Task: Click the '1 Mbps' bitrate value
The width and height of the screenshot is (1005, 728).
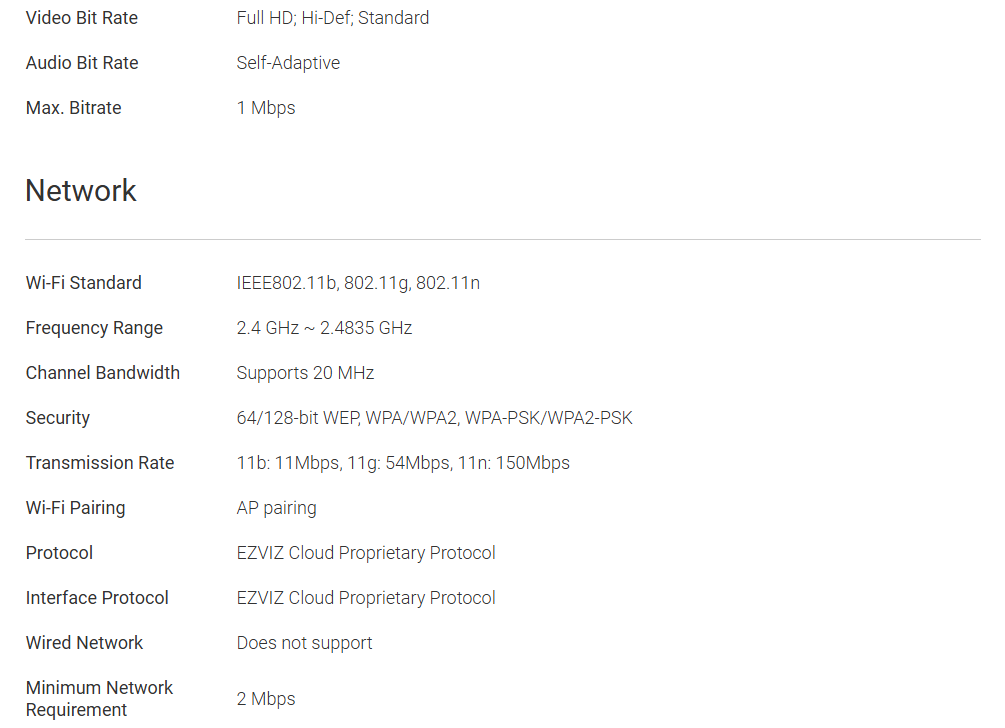Action: click(x=266, y=108)
